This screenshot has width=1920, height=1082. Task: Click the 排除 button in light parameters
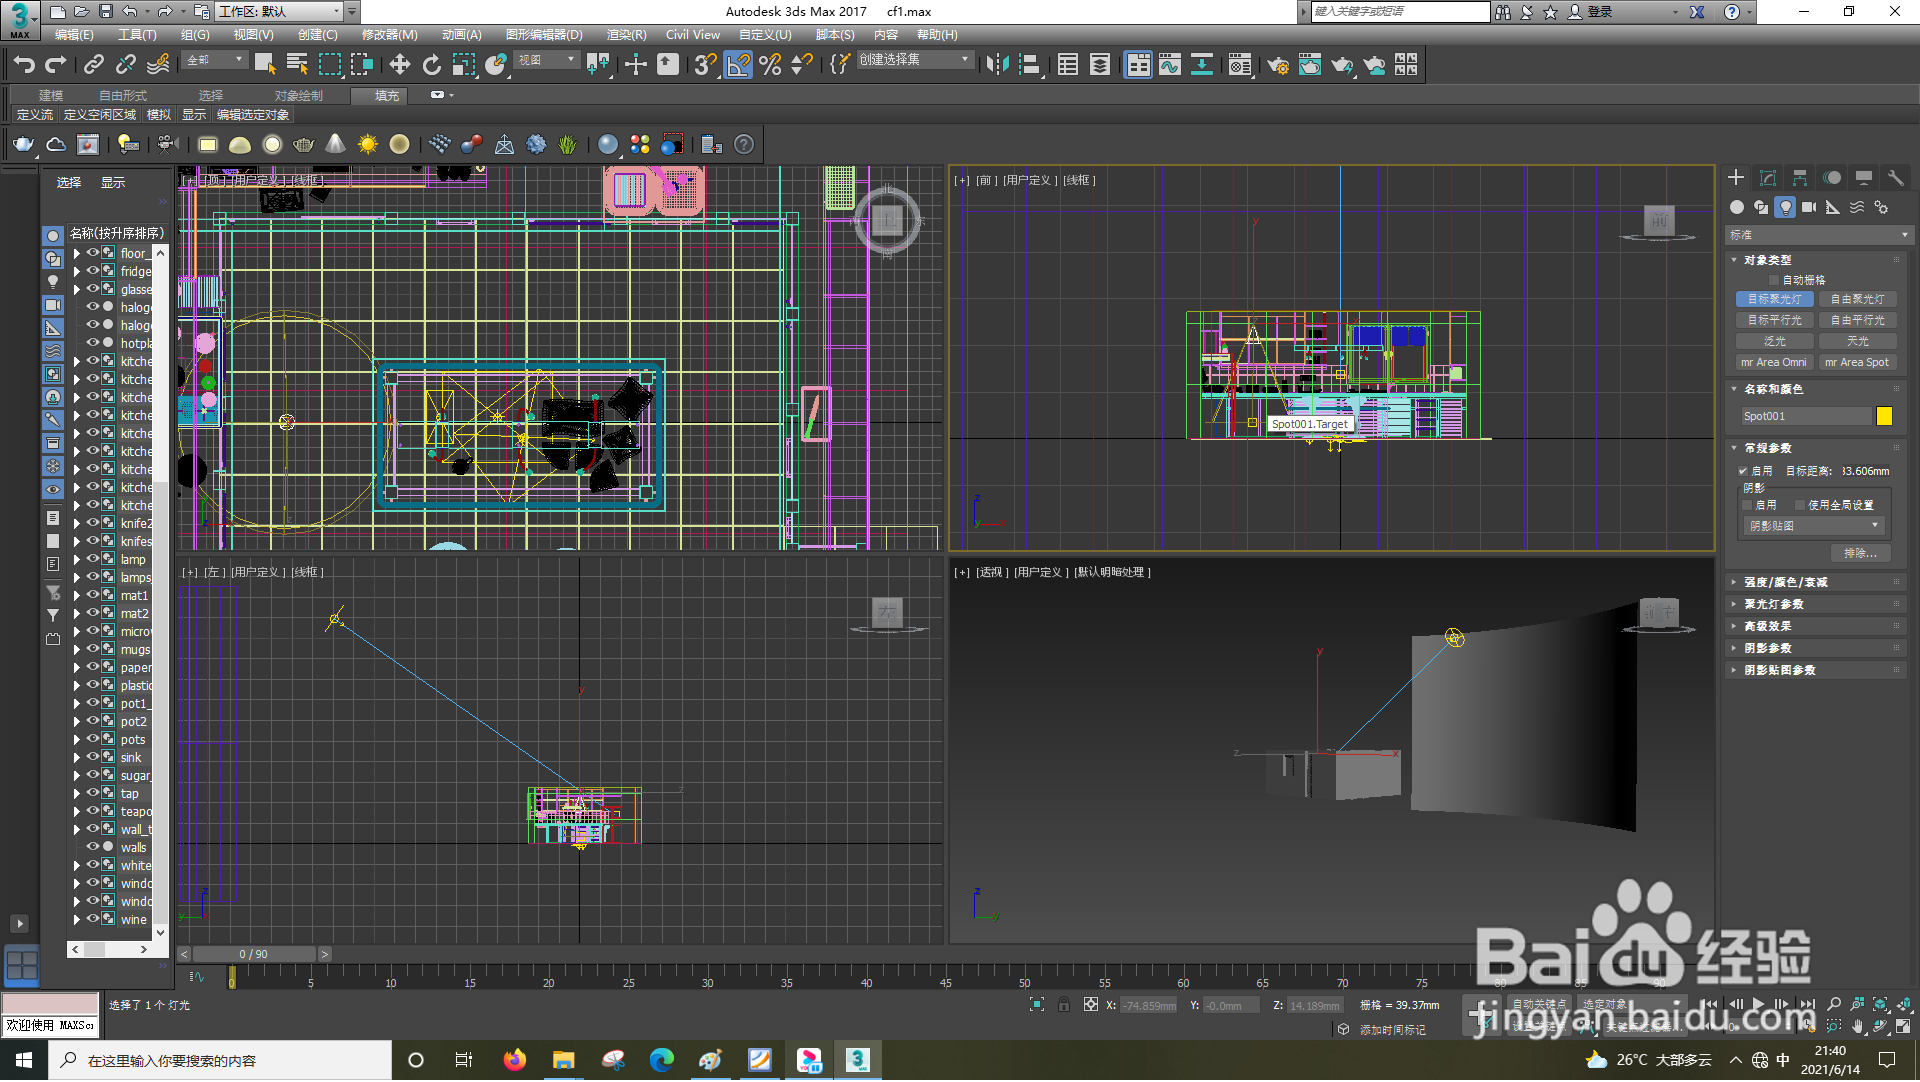coord(1860,553)
